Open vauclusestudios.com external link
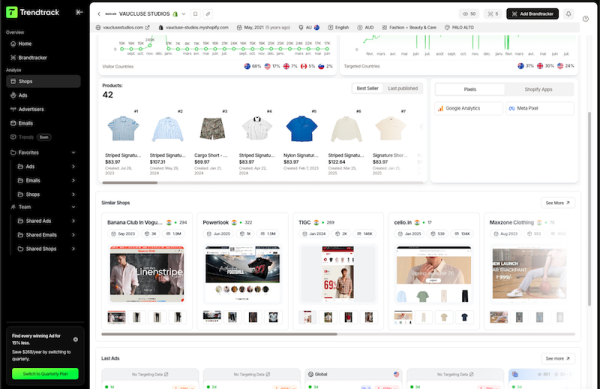This screenshot has height=389, width=600. click(x=122, y=28)
